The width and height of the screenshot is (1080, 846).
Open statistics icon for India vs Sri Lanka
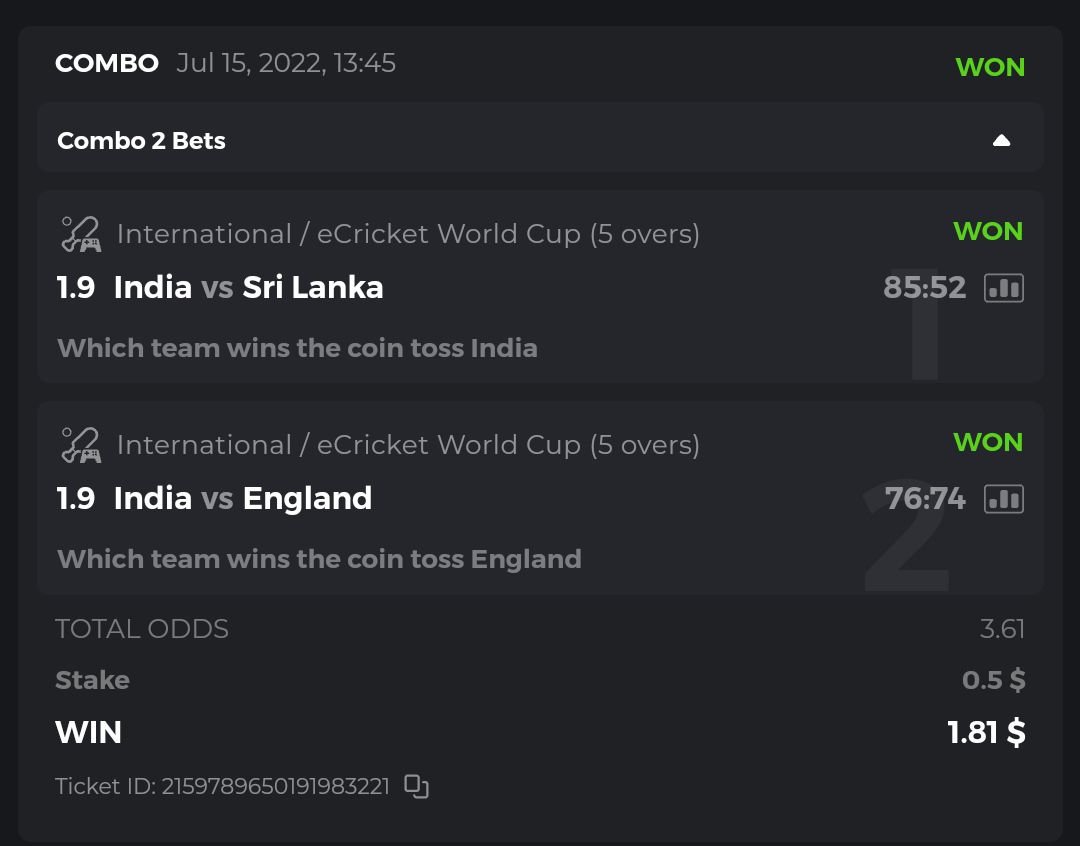(1004, 288)
